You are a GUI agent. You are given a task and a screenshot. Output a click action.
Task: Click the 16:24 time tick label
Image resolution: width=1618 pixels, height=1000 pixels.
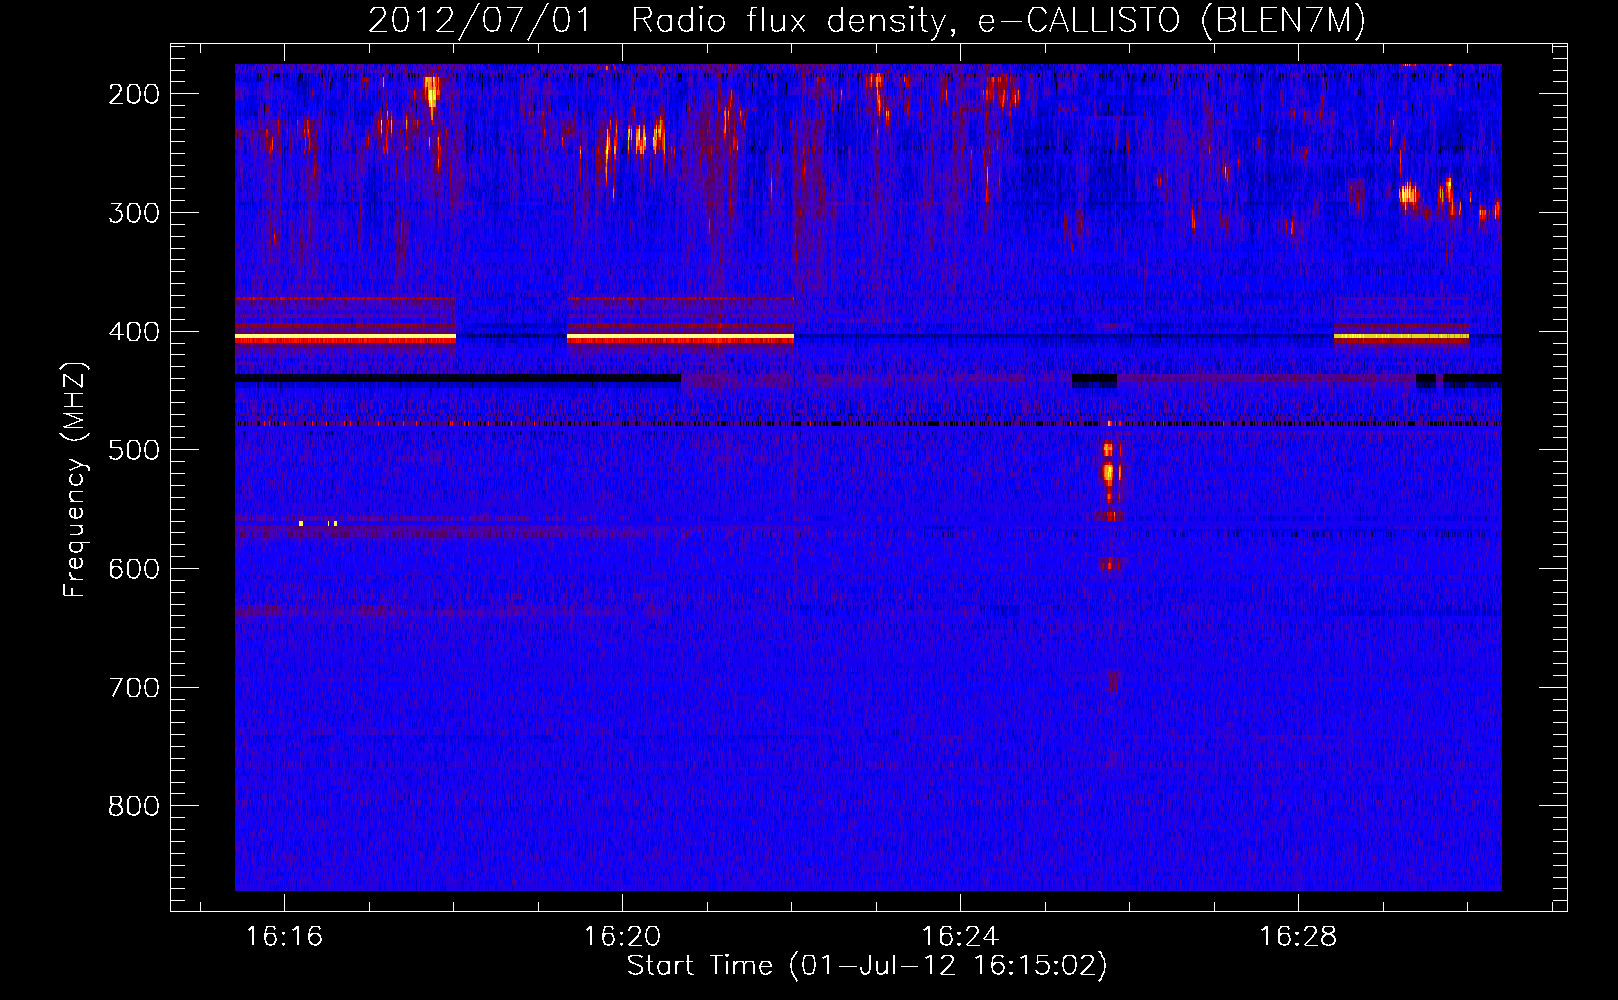pos(960,937)
